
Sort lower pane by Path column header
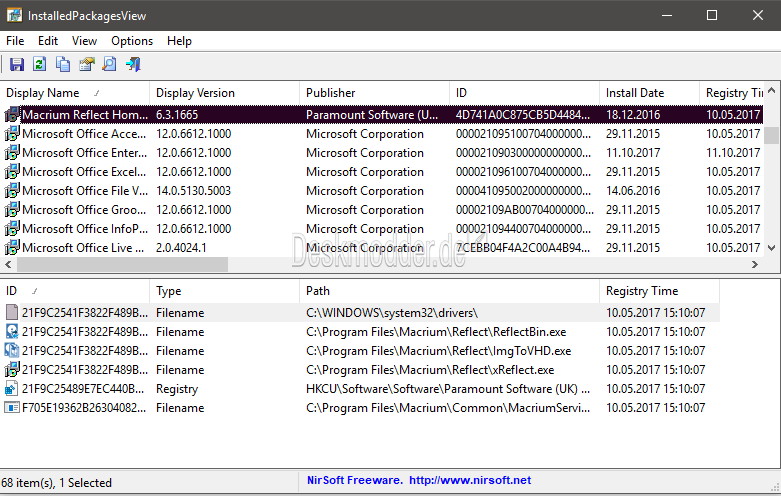click(x=449, y=291)
